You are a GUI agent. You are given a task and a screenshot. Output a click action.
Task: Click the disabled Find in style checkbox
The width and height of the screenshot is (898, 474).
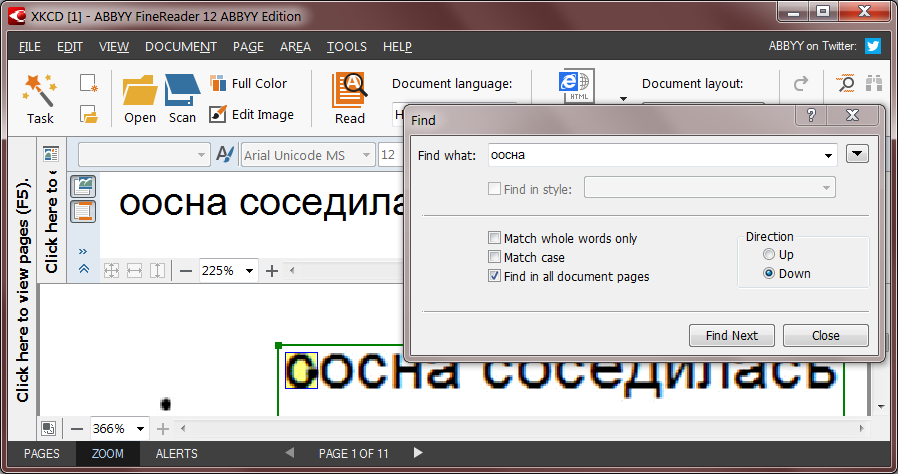494,188
